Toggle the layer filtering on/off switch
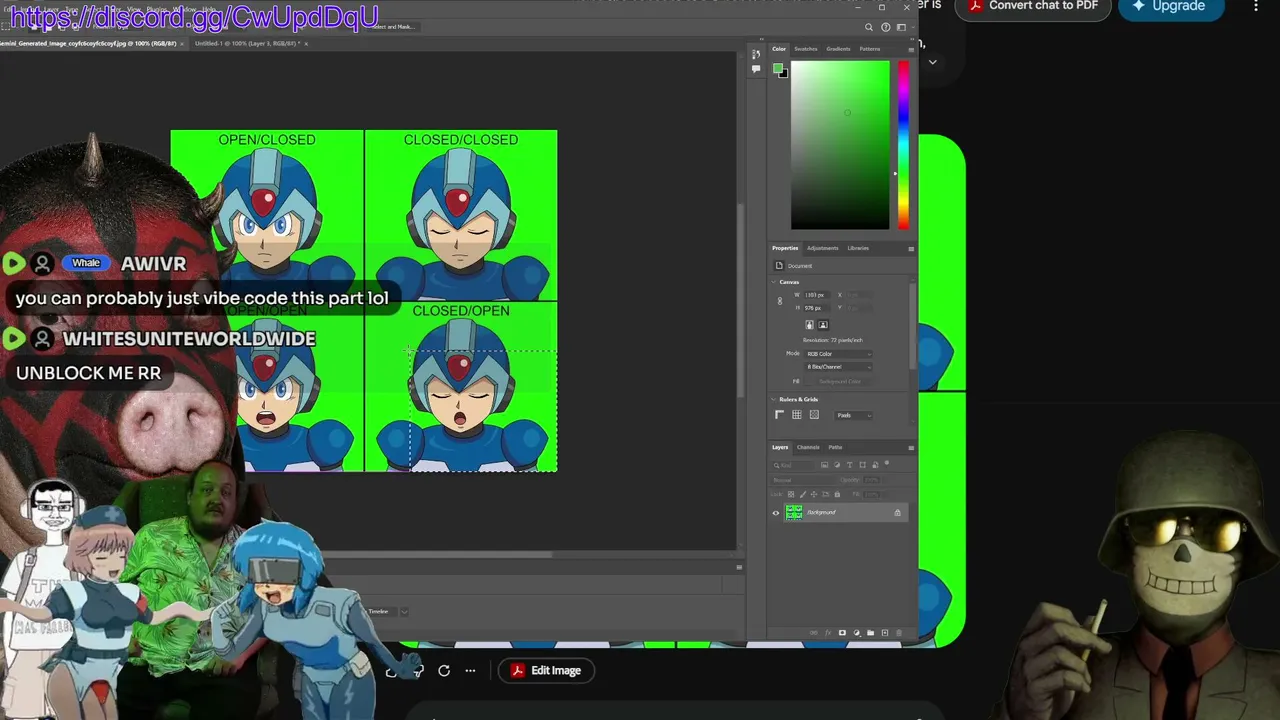 (x=887, y=464)
